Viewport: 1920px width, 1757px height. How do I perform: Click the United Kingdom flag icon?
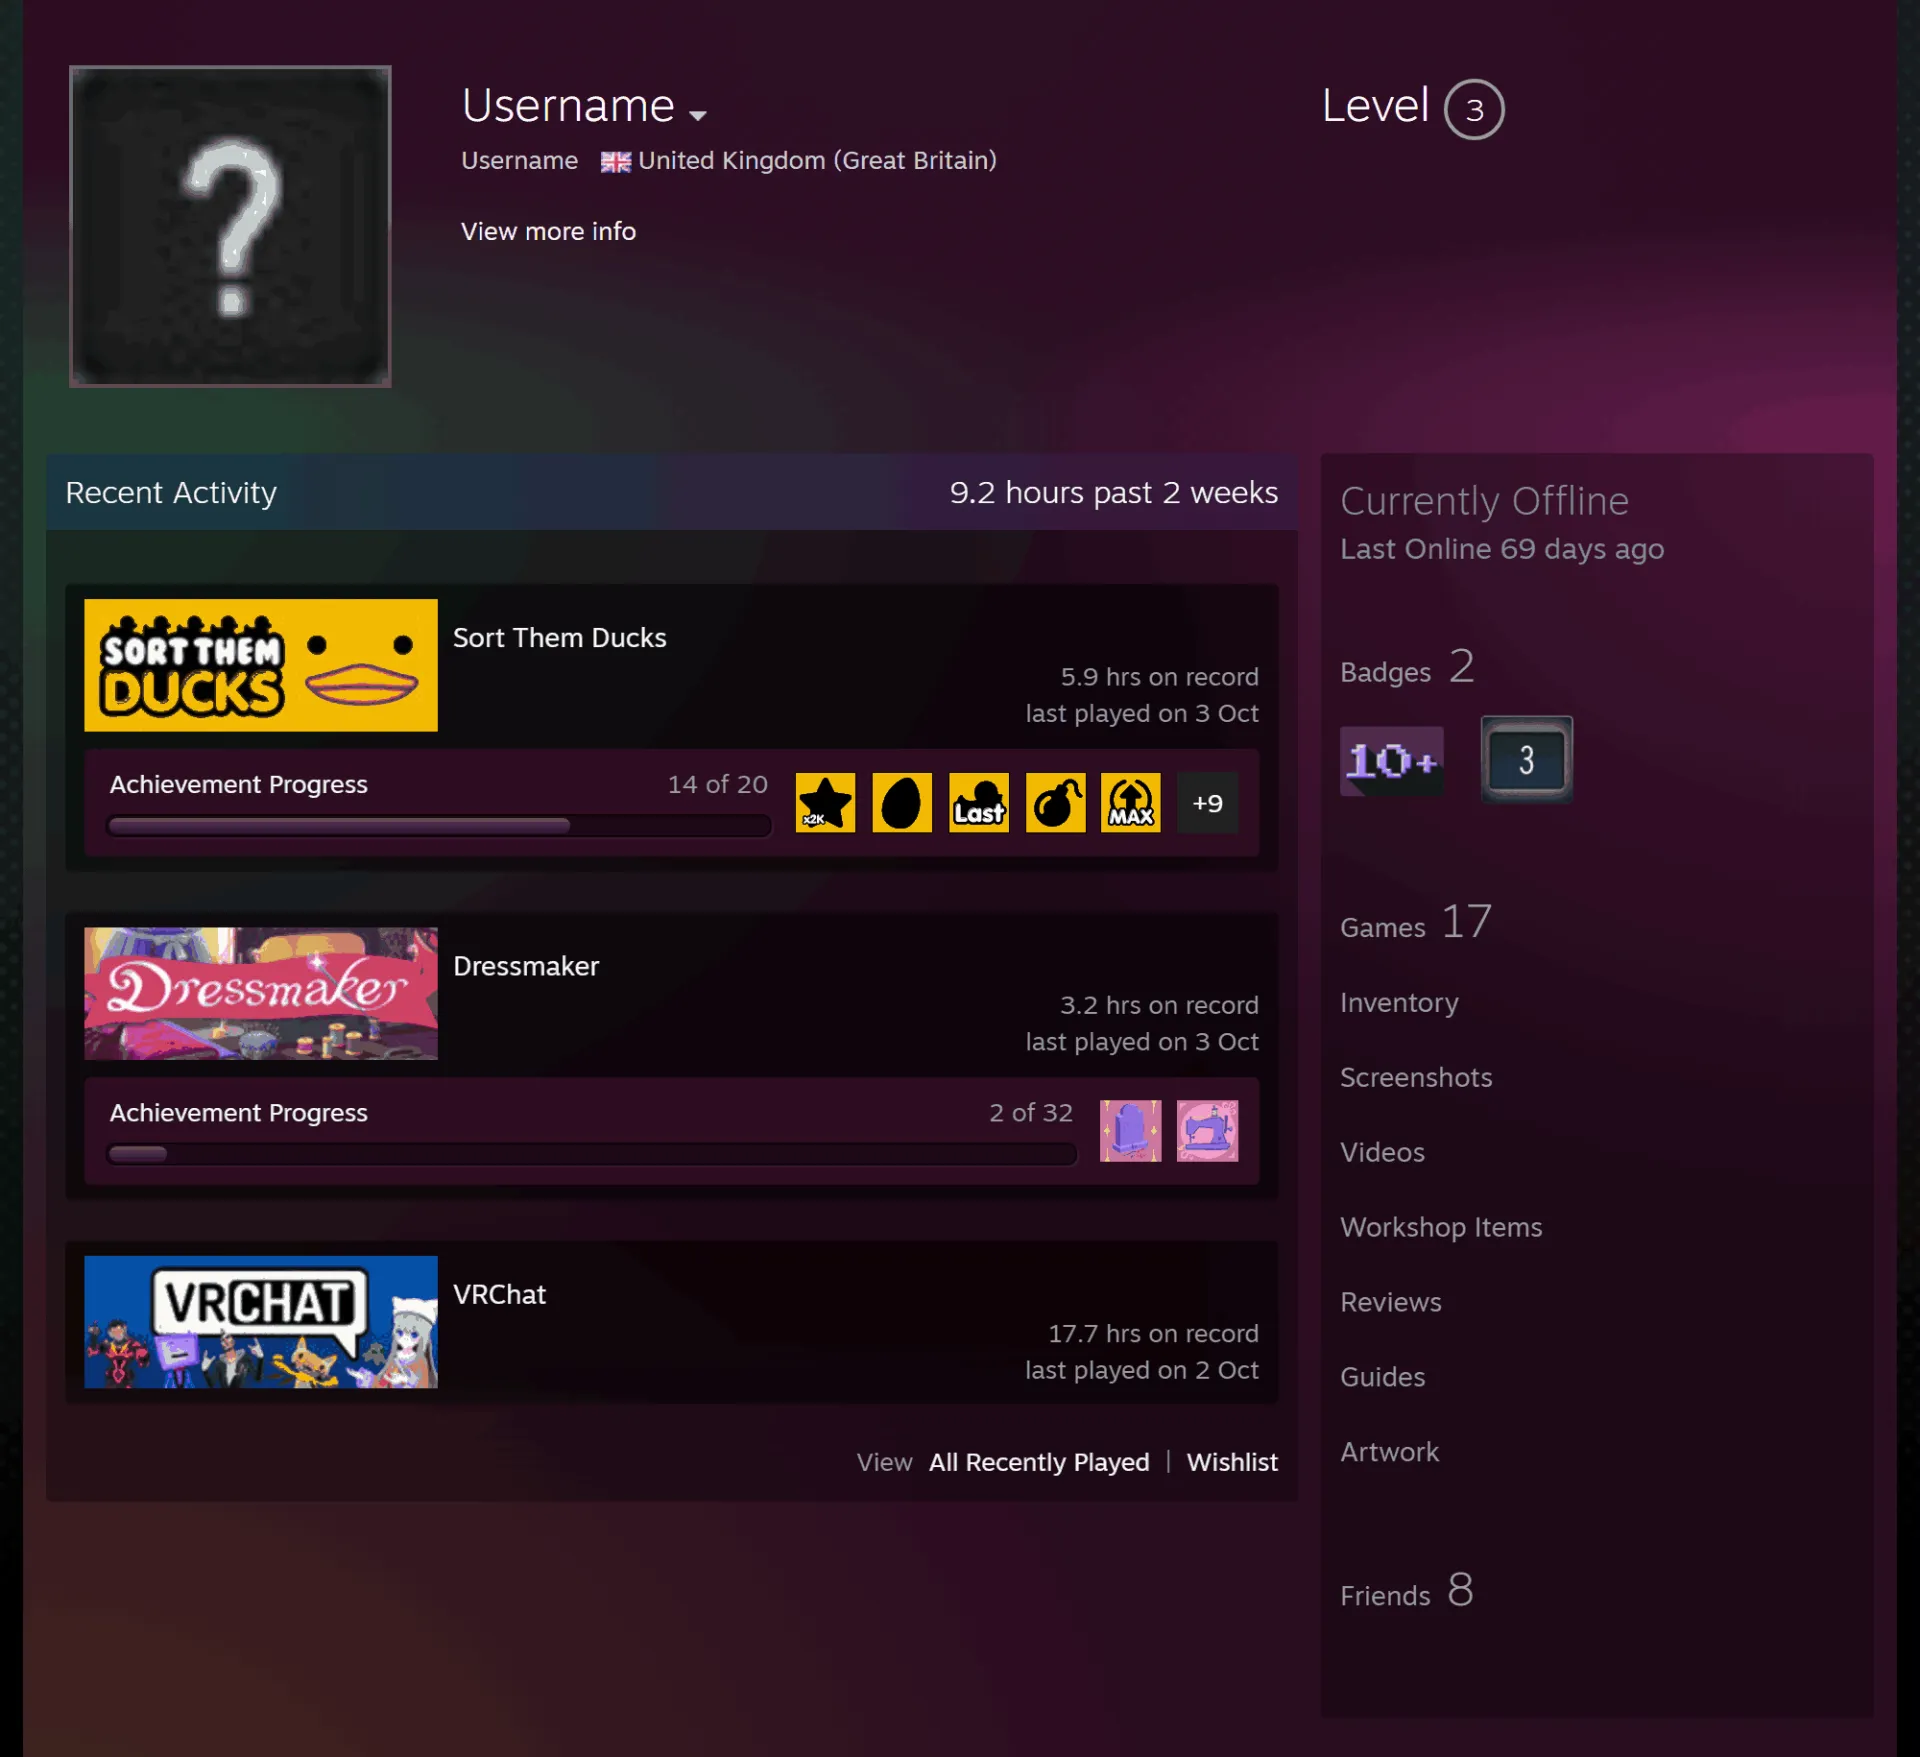[615, 161]
